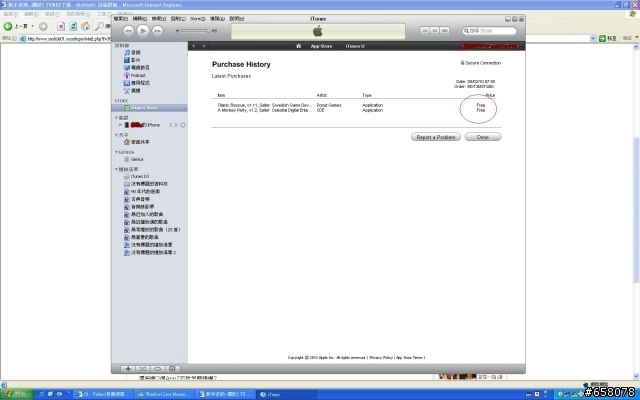This screenshot has height=400, width=640.
Task: Expand the iPhone device triangle
Action: coord(120,125)
